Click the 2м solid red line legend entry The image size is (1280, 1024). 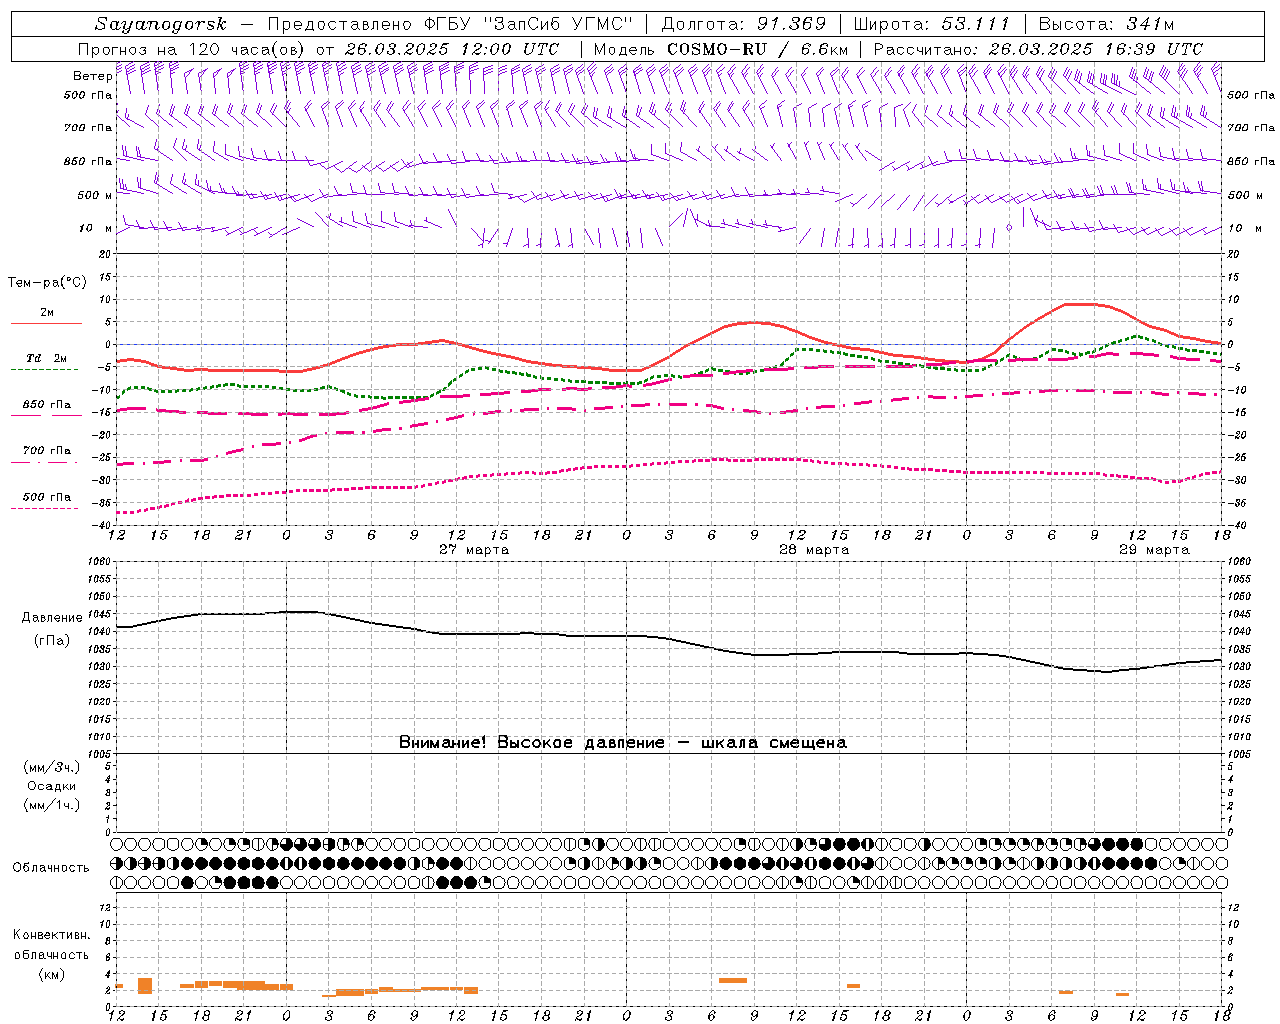click(46, 316)
